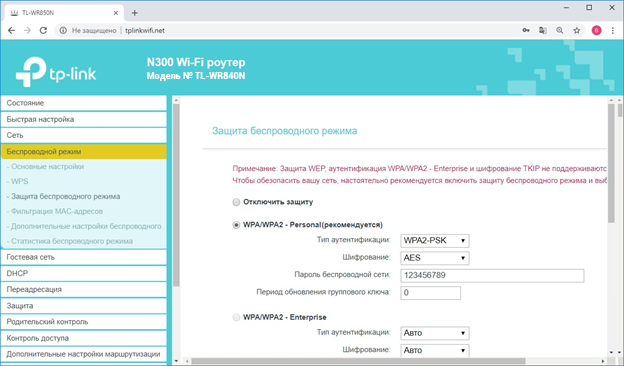Close the TL-WR850N tab
624x366 pixels.
coord(116,13)
